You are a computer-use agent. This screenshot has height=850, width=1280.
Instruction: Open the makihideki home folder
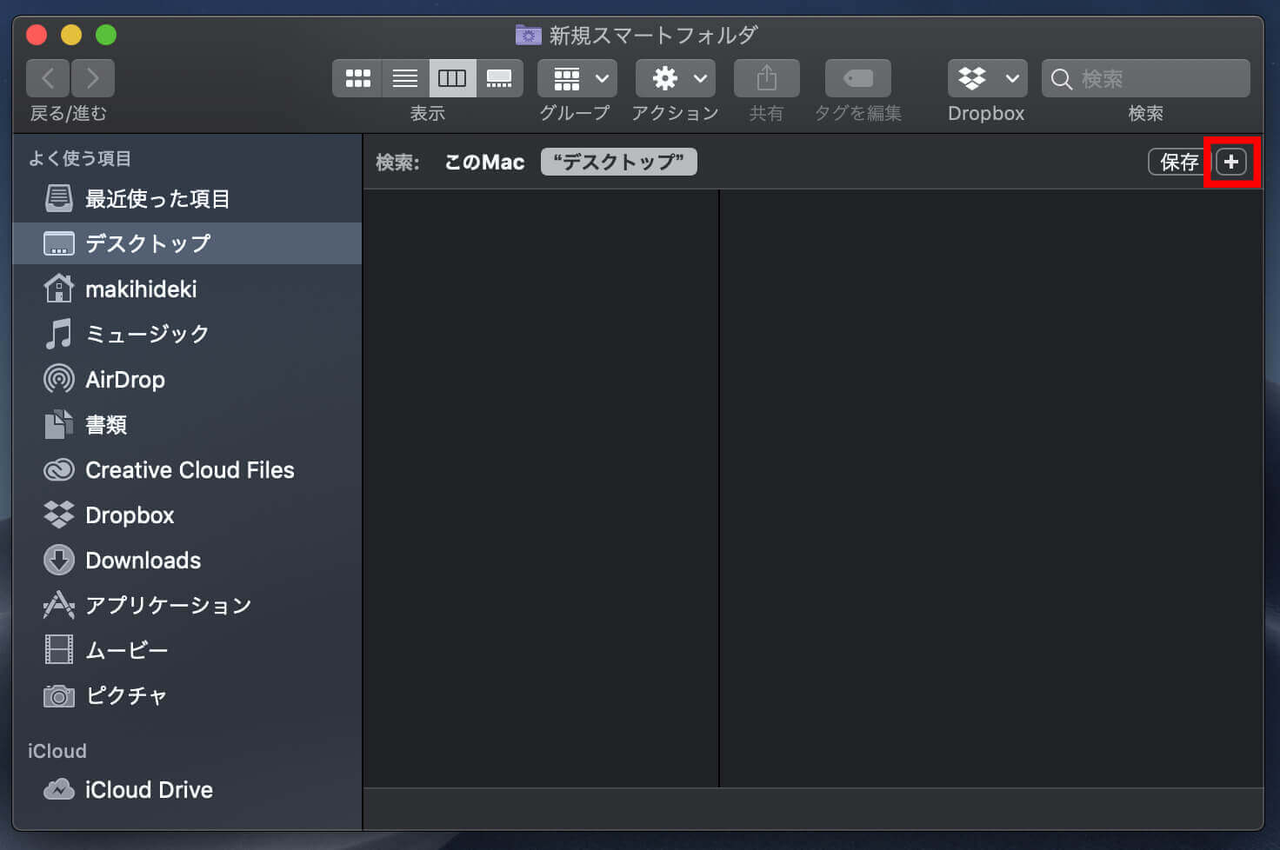tap(187, 289)
